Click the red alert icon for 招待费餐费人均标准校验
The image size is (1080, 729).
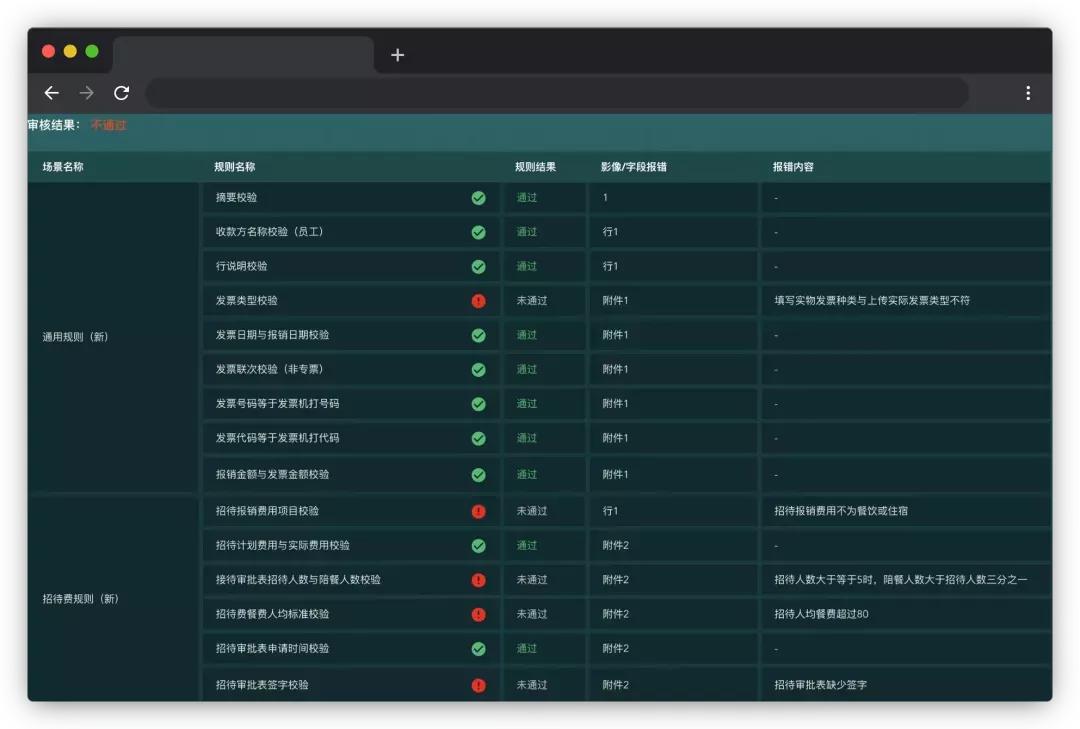[x=478, y=614]
